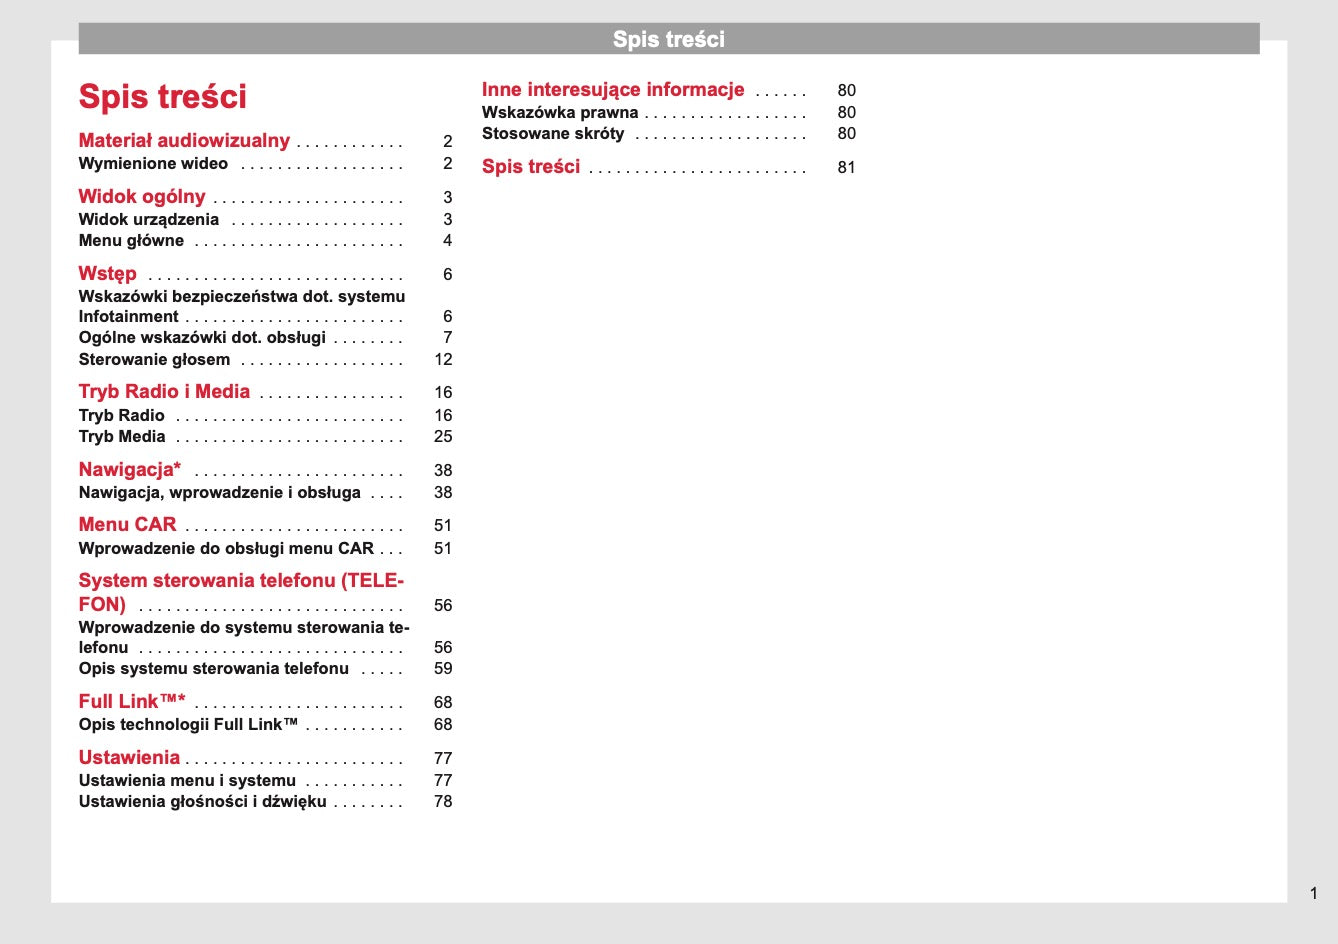Click the gray Spis treści header bar
The image size is (1338, 944).
coord(668,39)
